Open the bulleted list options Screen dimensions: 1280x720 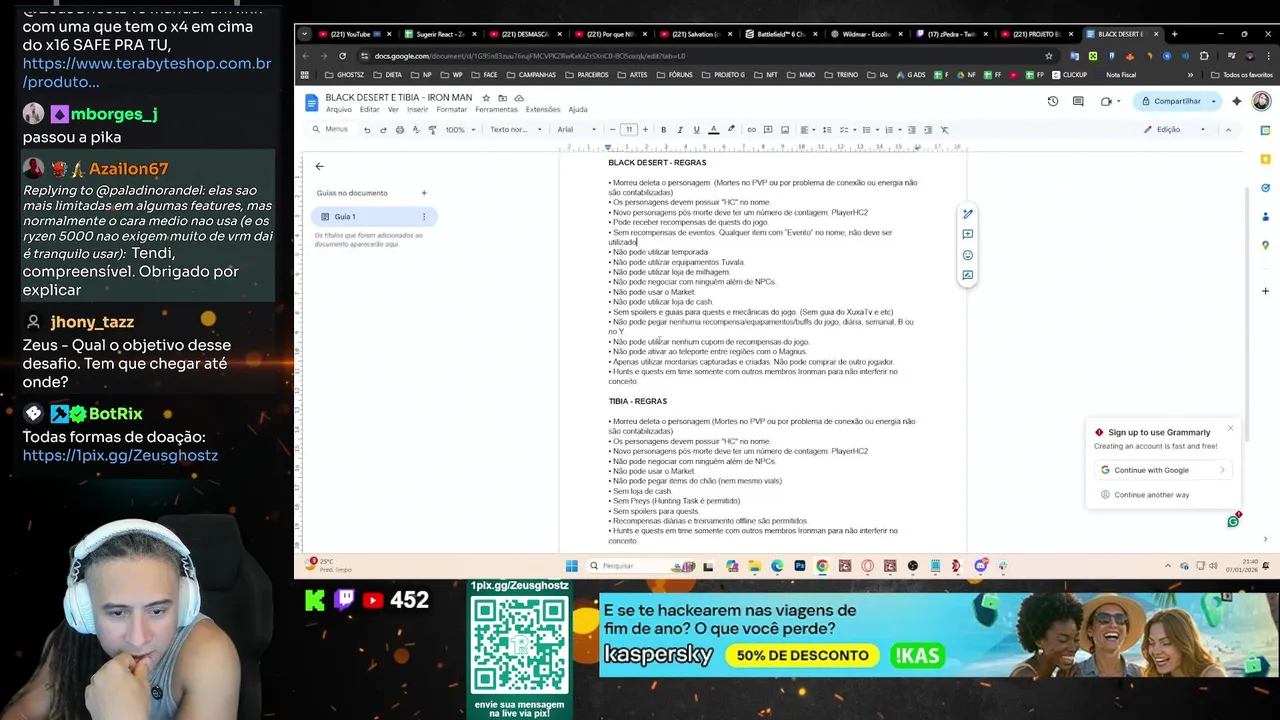pyautogui.click(x=869, y=130)
